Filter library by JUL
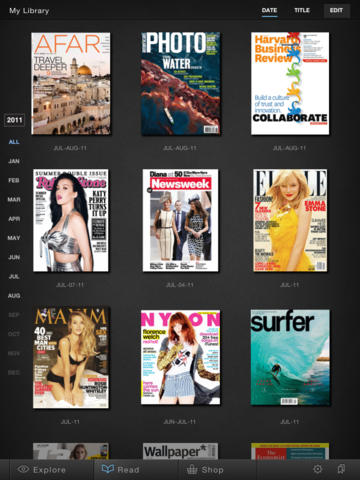Viewport: 360px width, 480px height. pyautogui.click(x=14, y=277)
